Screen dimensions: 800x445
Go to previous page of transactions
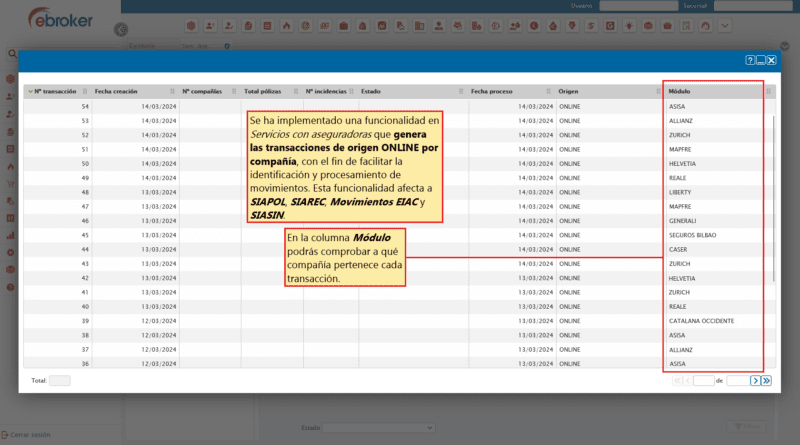point(688,381)
